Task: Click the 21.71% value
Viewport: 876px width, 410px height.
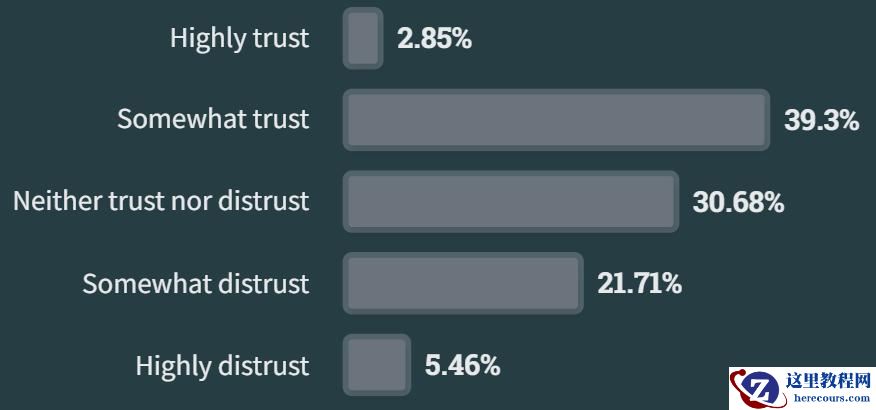Action: coord(640,284)
